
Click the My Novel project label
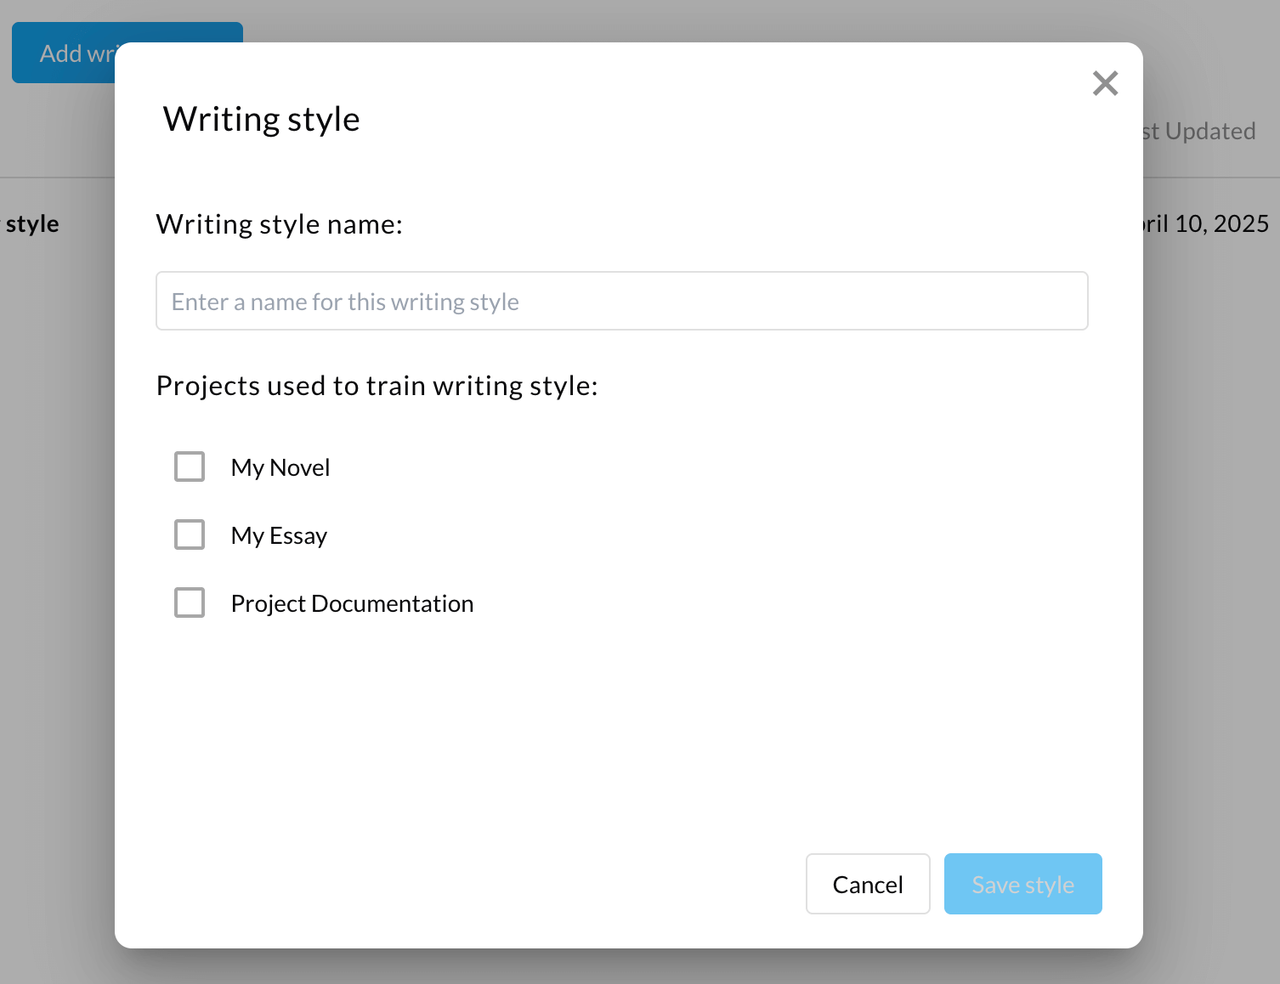280,468
